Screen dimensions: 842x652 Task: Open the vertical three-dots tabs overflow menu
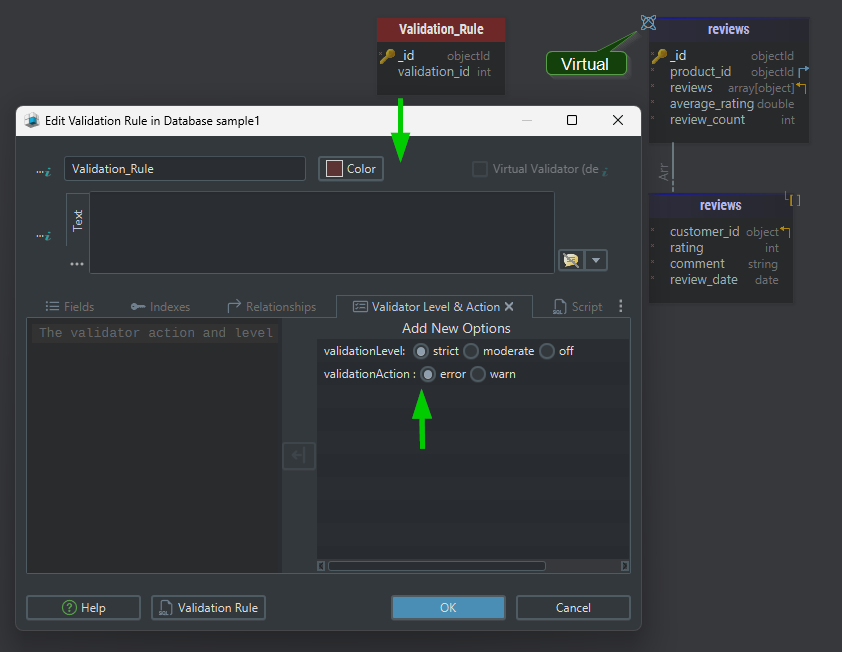(621, 306)
